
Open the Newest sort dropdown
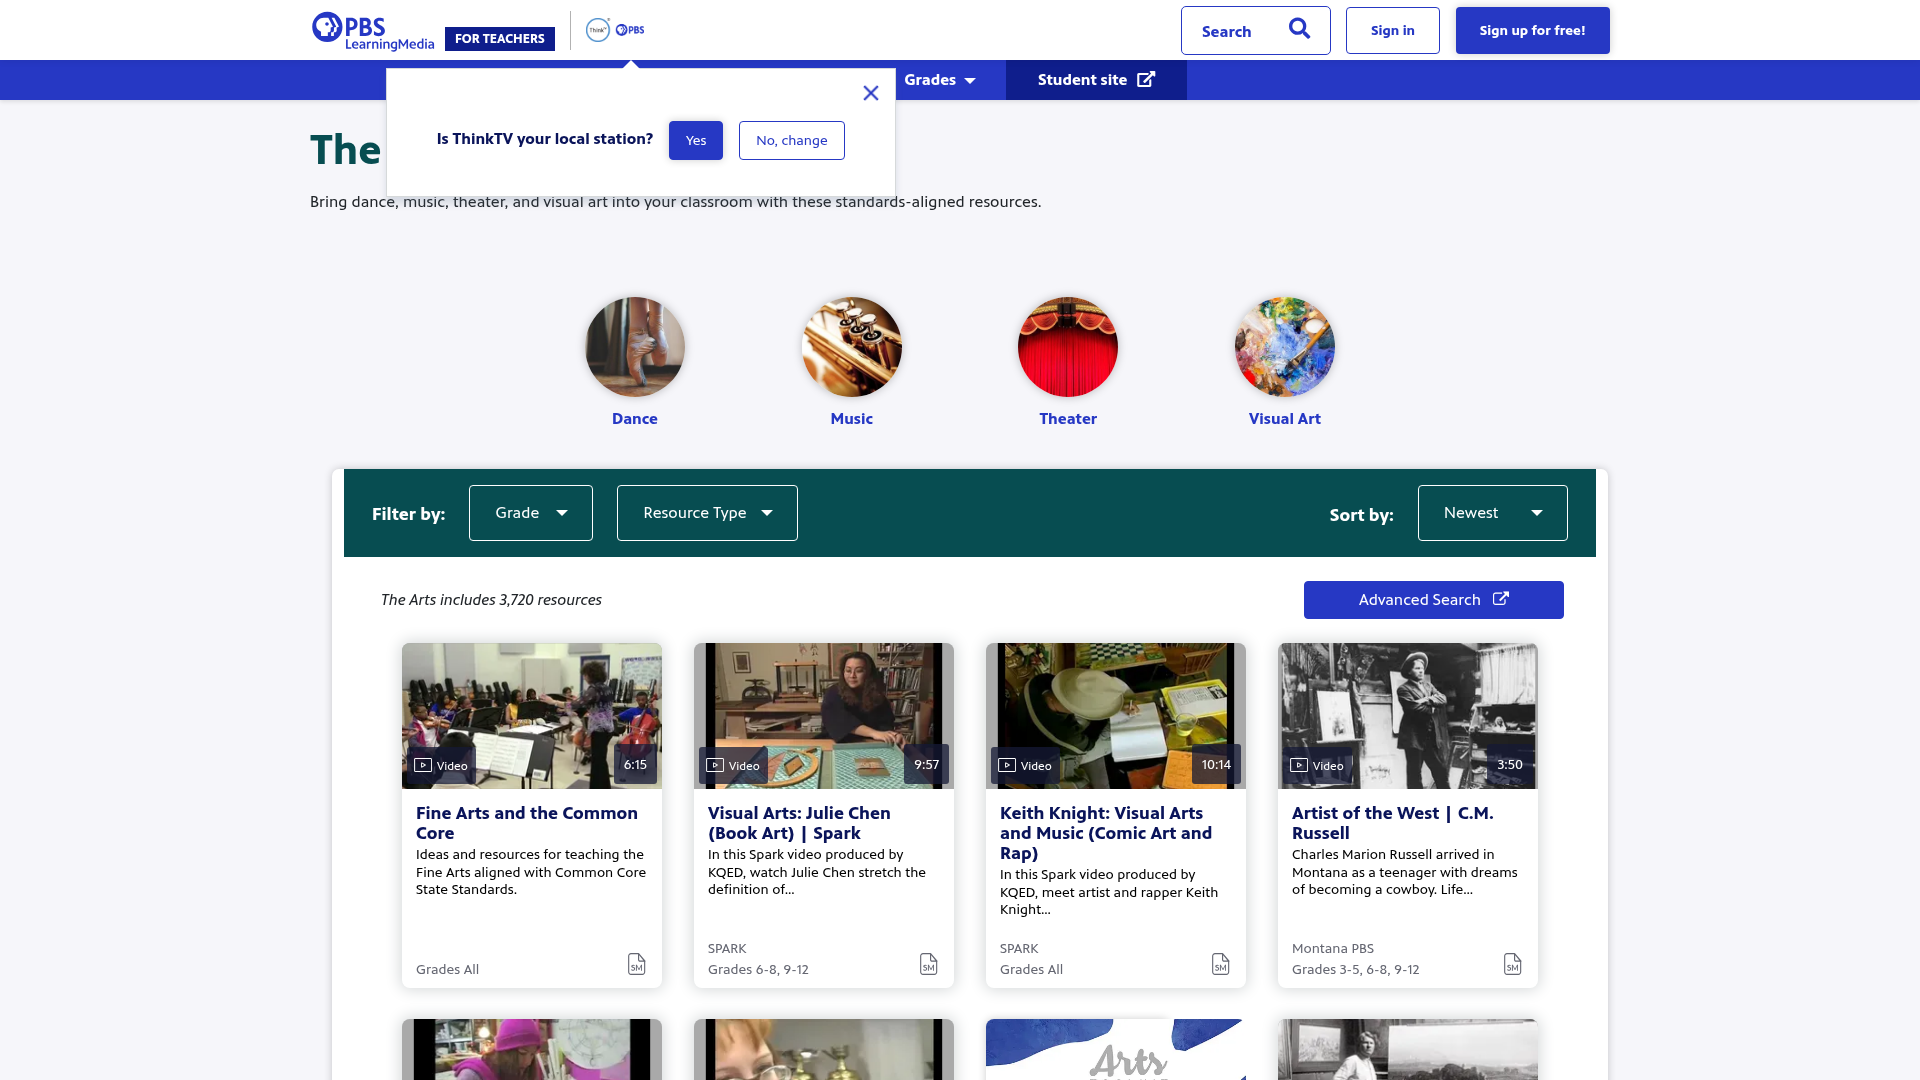pyautogui.click(x=1492, y=513)
